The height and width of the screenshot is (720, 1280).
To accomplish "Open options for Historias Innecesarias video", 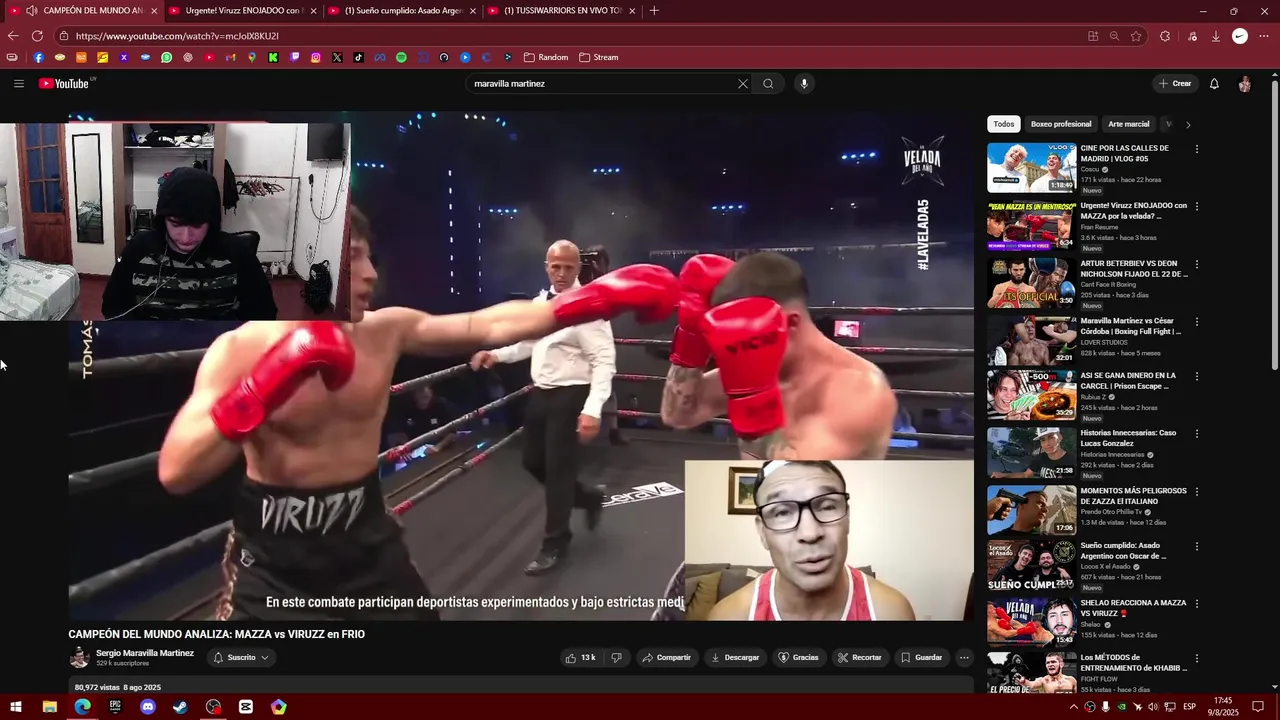I will (1197, 434).
